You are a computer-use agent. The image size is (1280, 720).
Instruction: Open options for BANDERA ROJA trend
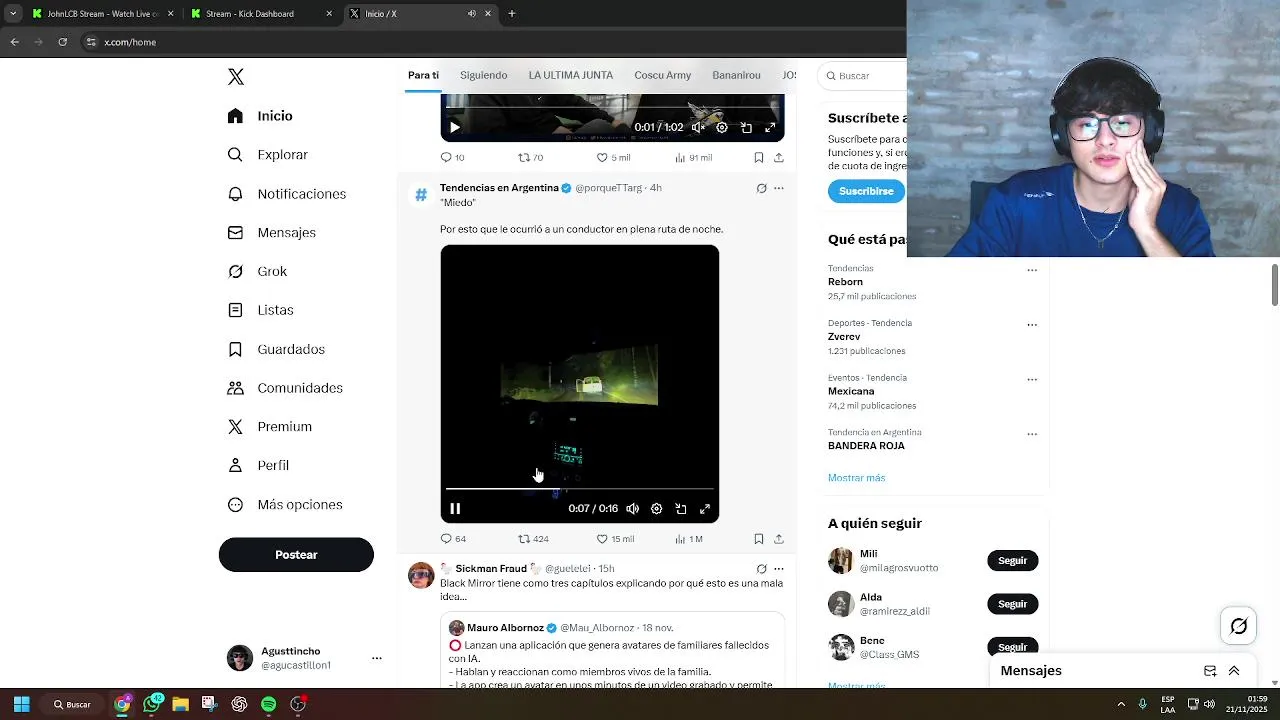pos(1032,434)
